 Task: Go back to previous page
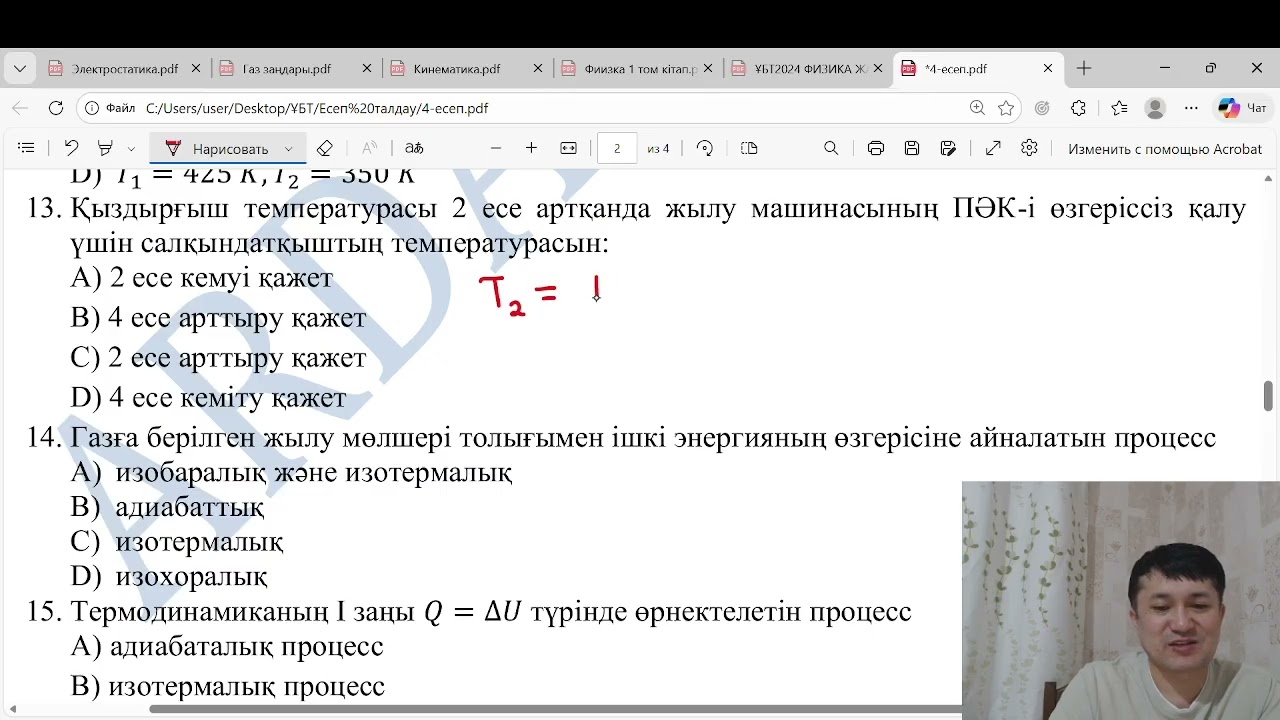pos(20,108)
